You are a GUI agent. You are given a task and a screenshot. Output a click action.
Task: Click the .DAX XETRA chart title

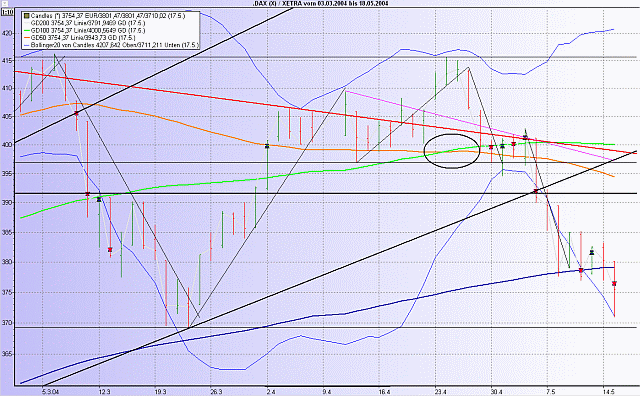[320, 3]
